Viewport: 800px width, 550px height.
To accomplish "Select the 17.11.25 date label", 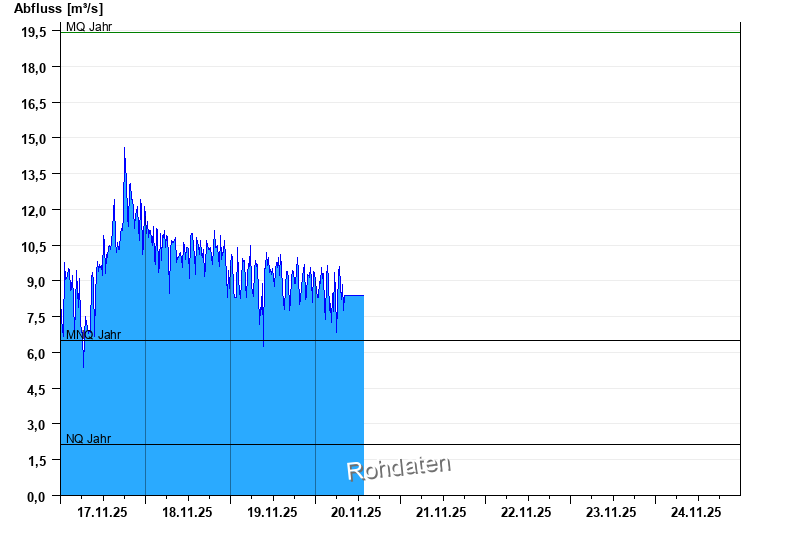I will pyautogui.click(x=102, y=512).
